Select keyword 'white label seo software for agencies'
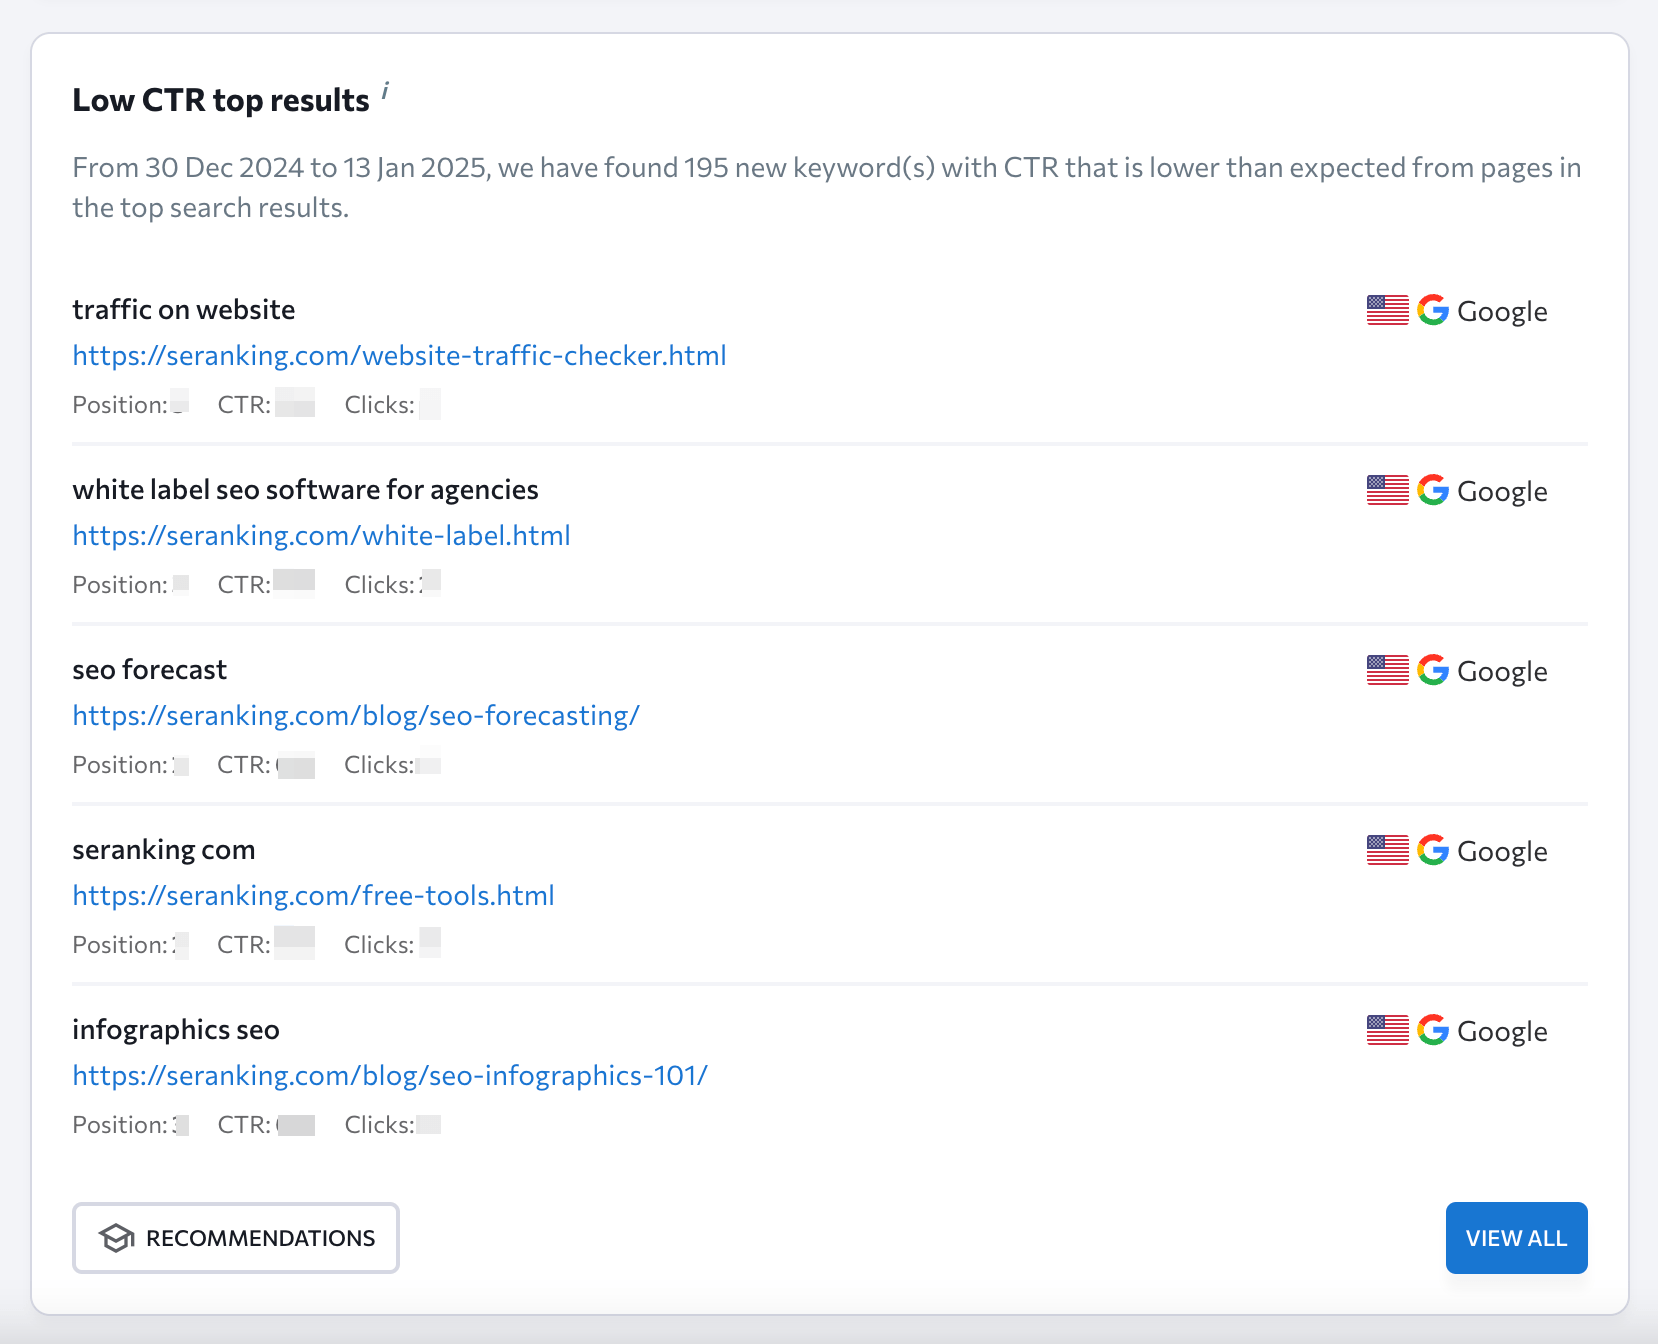 [x=305, y=490]
